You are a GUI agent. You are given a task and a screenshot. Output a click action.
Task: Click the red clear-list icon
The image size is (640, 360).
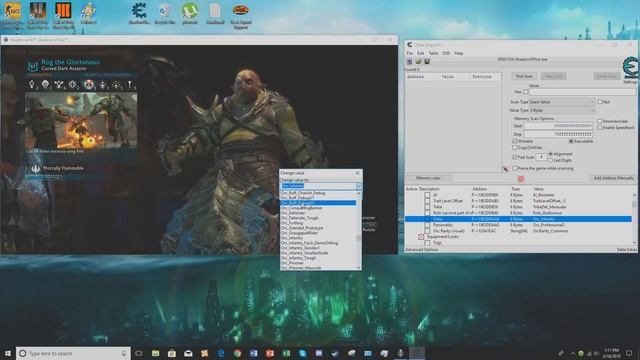coord(520,178)
